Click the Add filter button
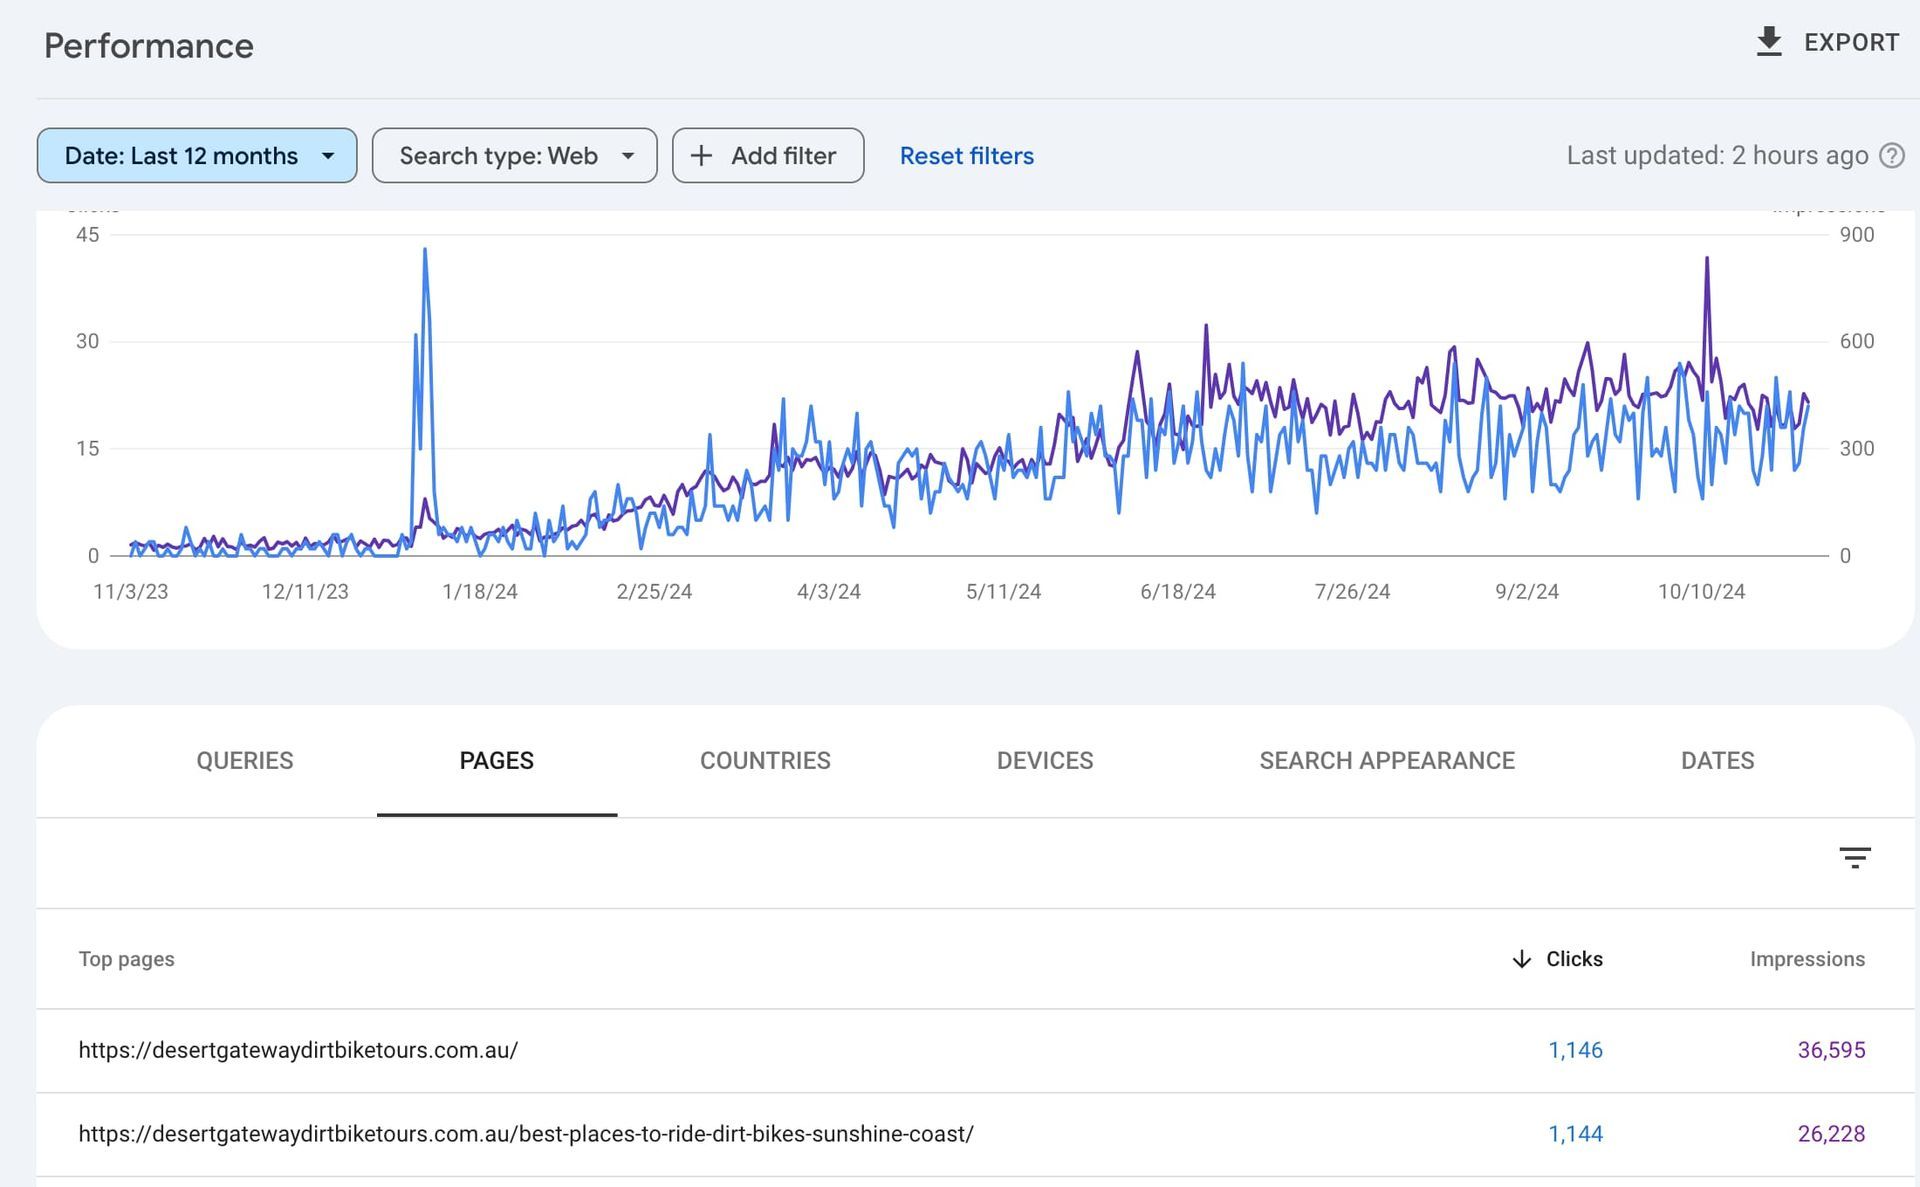The height and width of the screenshot is (1187, 1920). [768, 156]
